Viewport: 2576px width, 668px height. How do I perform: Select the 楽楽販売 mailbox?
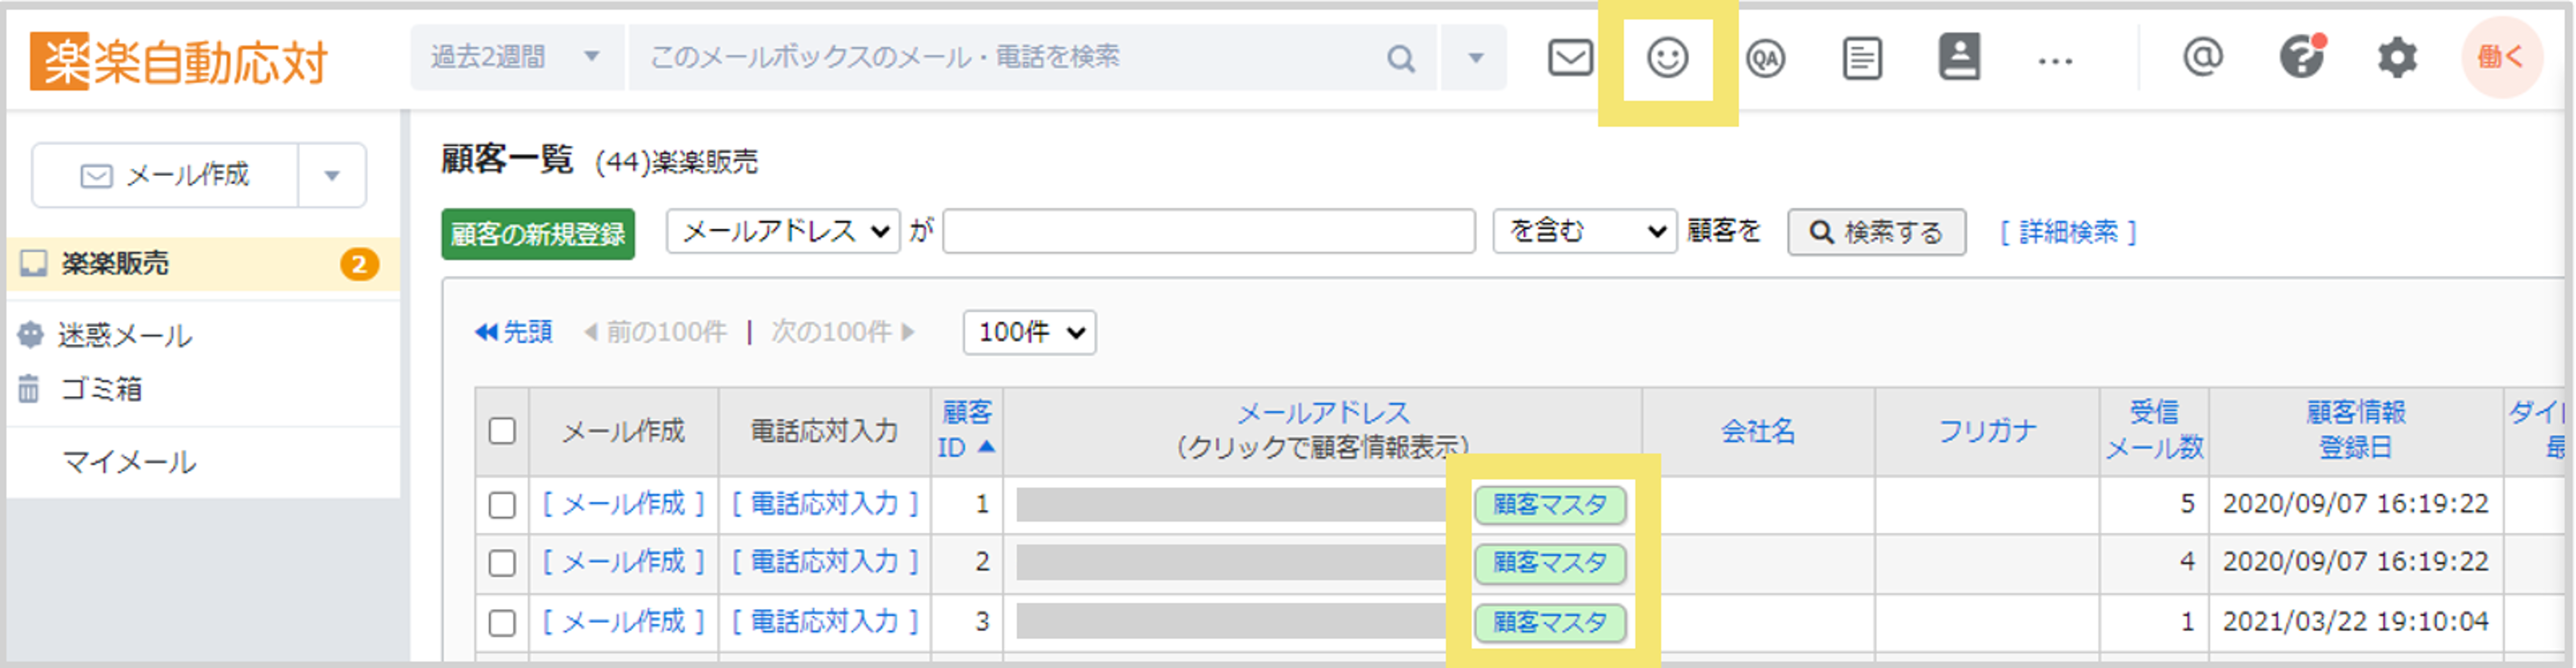click(204, 264)
